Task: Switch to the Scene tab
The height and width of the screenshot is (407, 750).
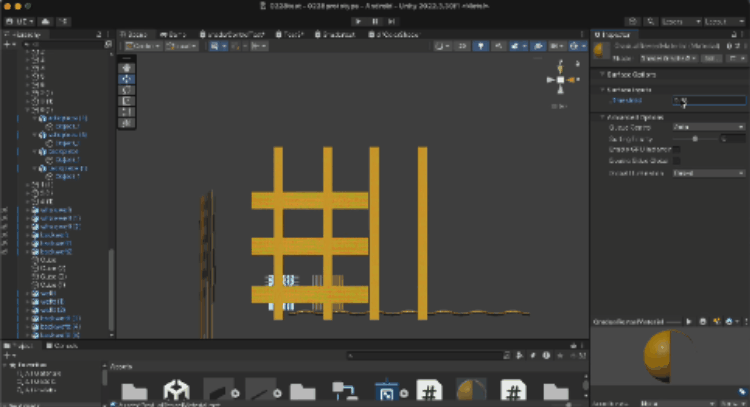Action: [133, 34]
